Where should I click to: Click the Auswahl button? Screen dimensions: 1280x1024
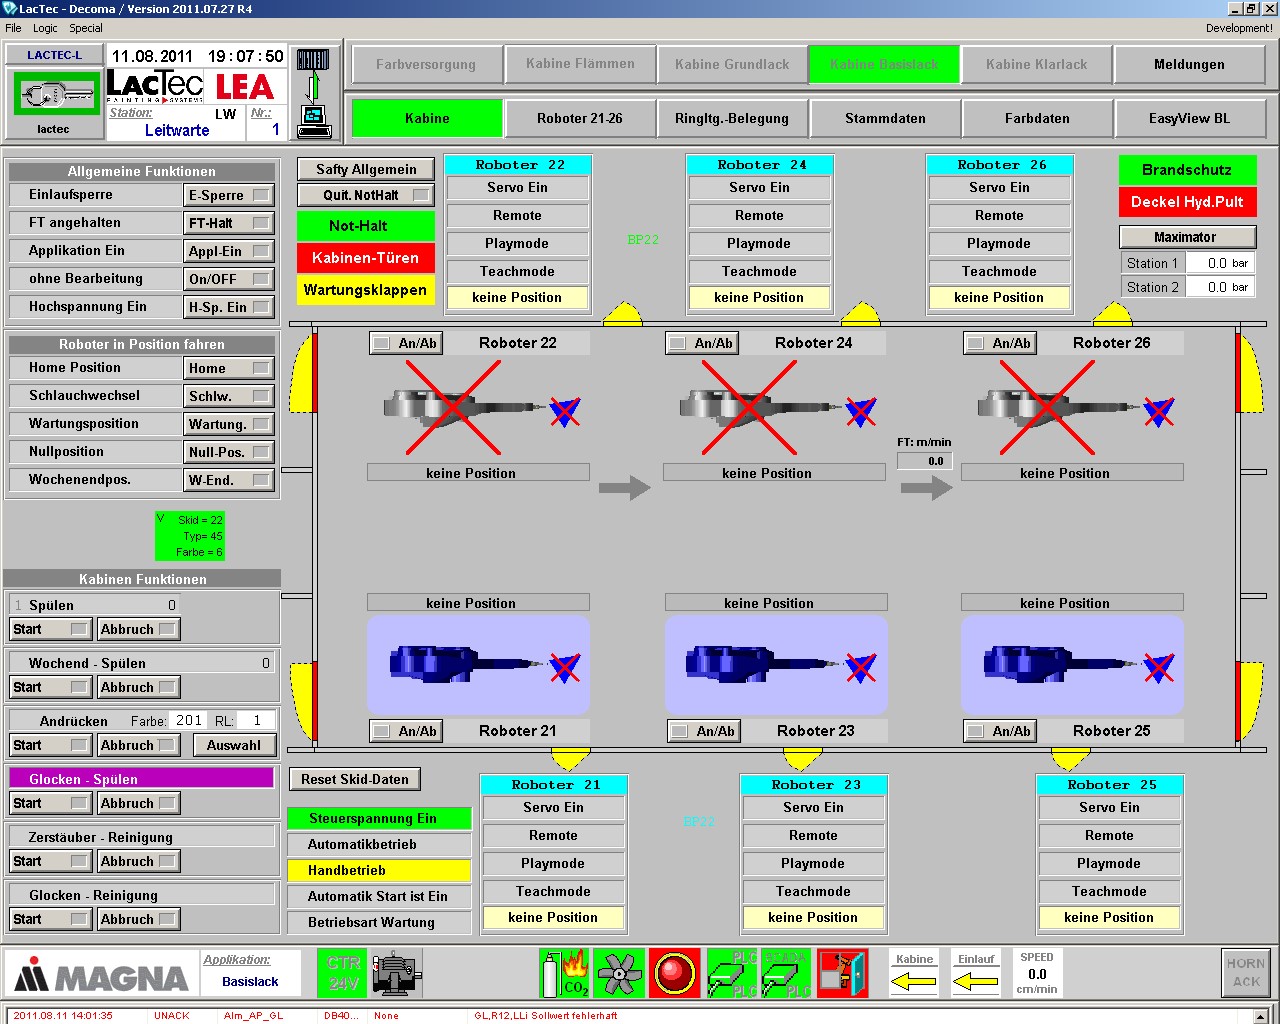tap(233, 745)
